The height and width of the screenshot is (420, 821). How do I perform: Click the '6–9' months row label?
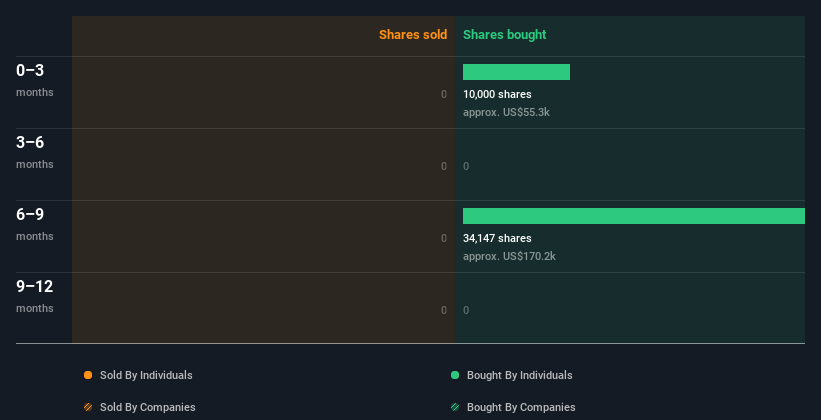click(30, 214)
